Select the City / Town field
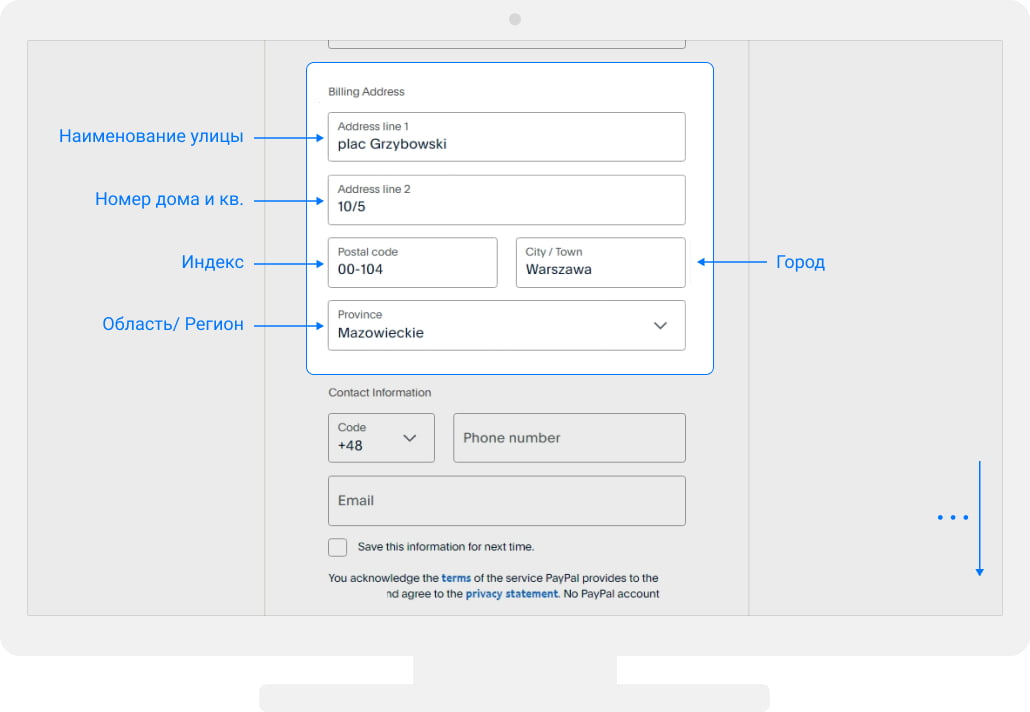The width and height of the screenshot is (1030, 712). click(x=600, y=263)
